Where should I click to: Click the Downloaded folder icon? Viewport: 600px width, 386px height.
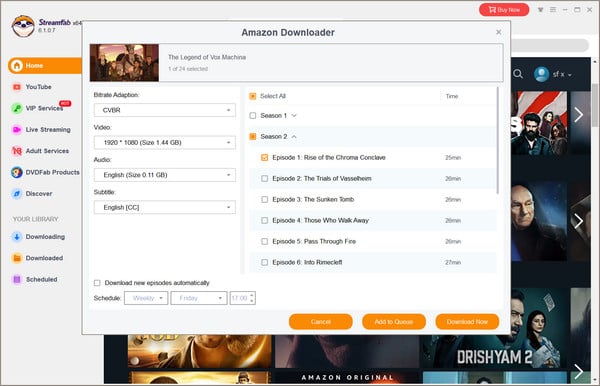pos(16,258)
